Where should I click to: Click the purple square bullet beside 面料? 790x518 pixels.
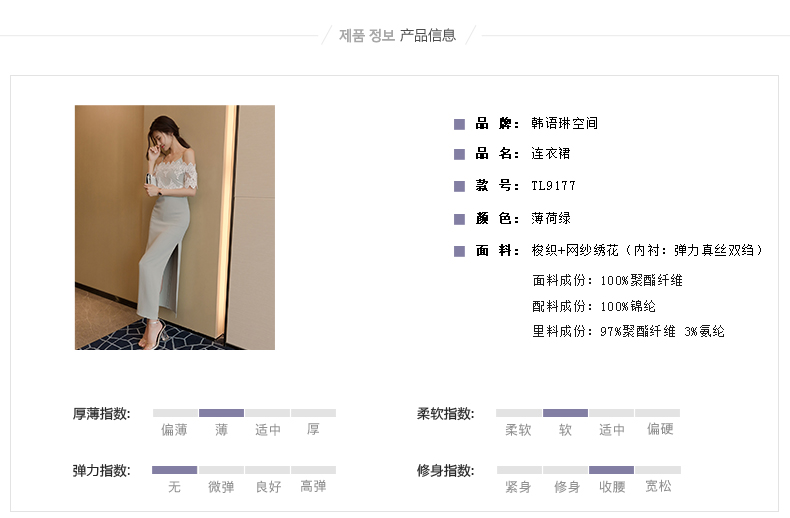(459, 251)
